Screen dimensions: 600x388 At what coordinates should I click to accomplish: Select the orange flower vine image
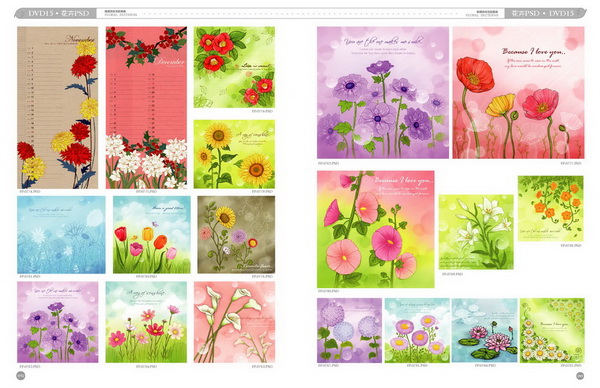pyautogui.click(x=551, y=209)
